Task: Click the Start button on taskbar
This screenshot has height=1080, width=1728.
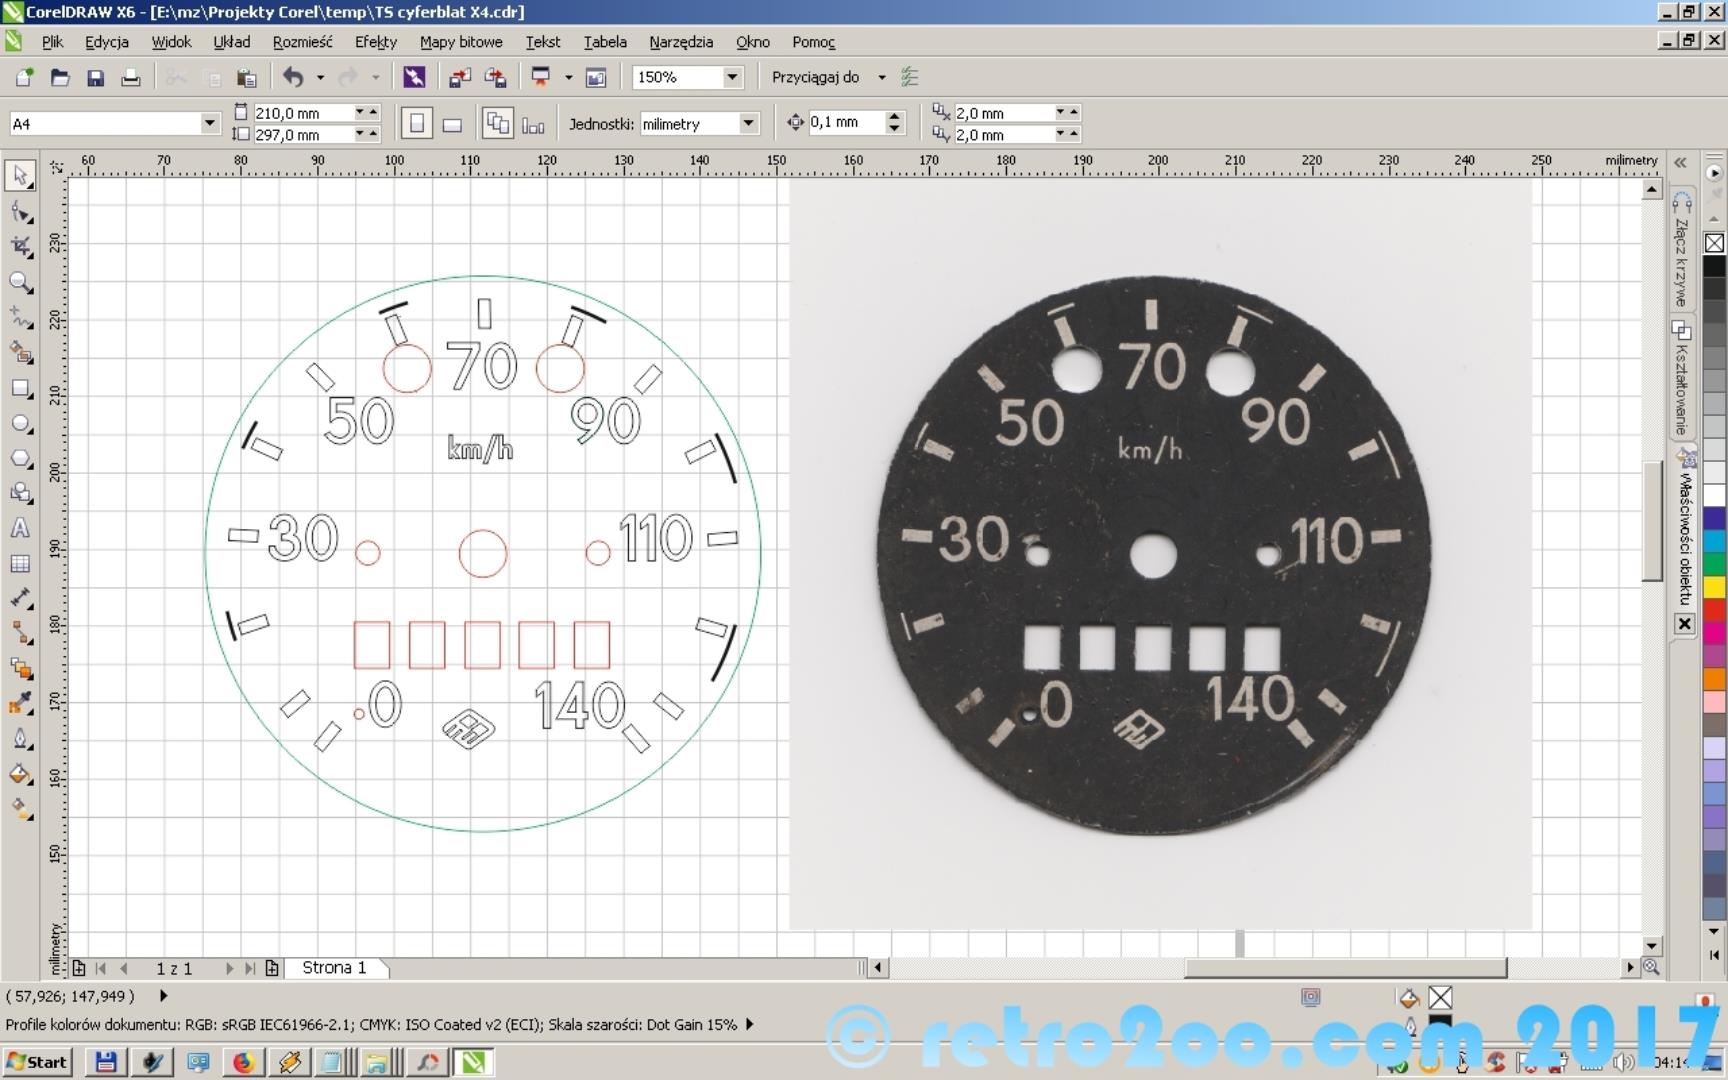Action: tap(37, 1062)
